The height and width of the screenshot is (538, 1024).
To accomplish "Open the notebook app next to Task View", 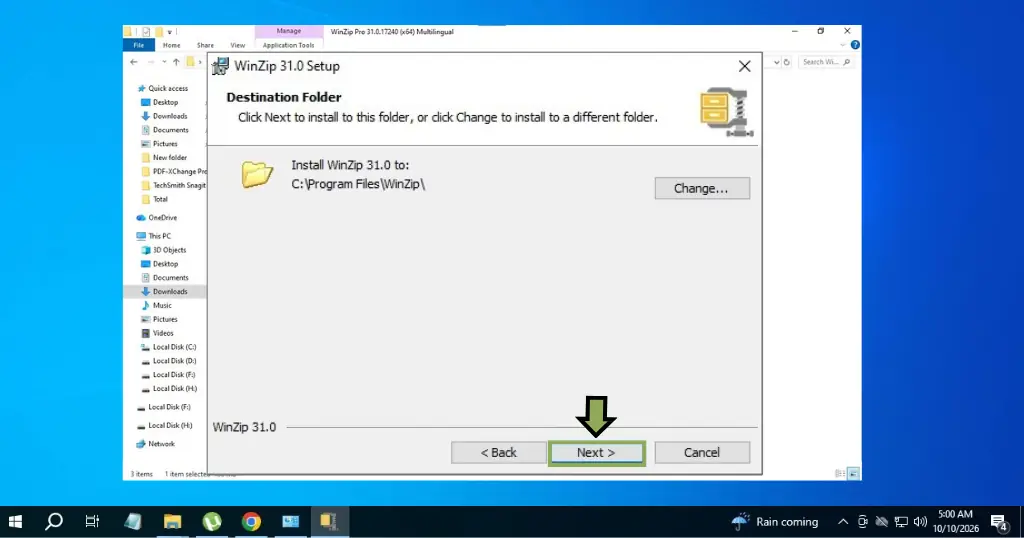I will click(133, 521).
